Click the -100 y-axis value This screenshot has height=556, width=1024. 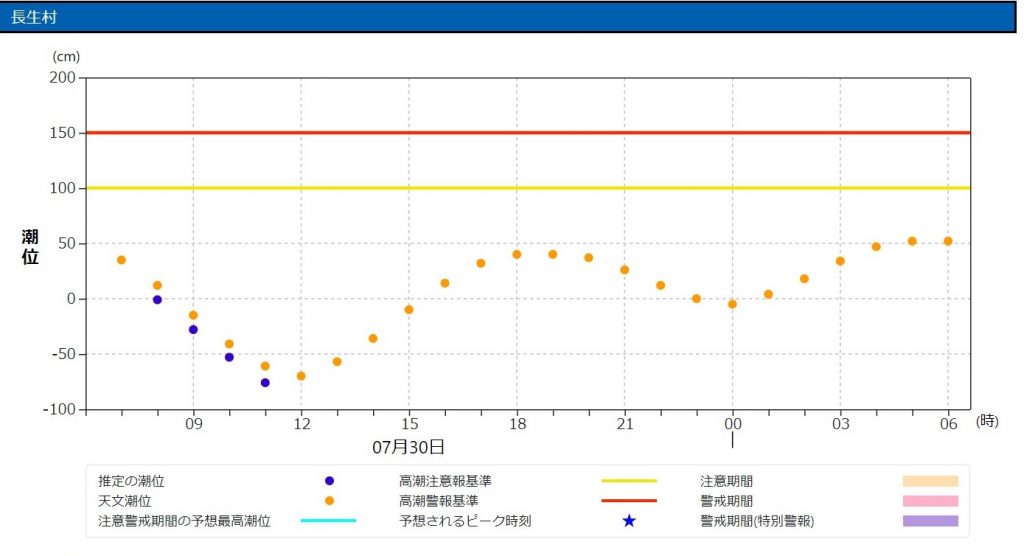click(59, 410)
